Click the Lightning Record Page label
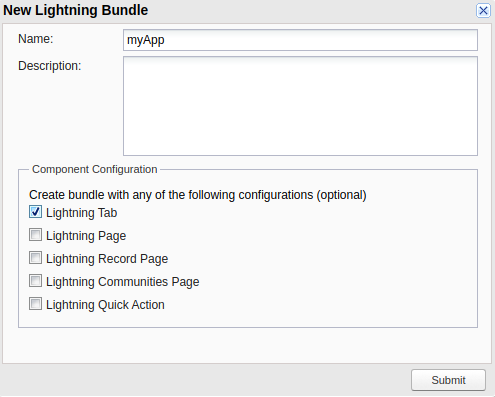The width and height of the screenshot is (495, 397). coord(107,259)
